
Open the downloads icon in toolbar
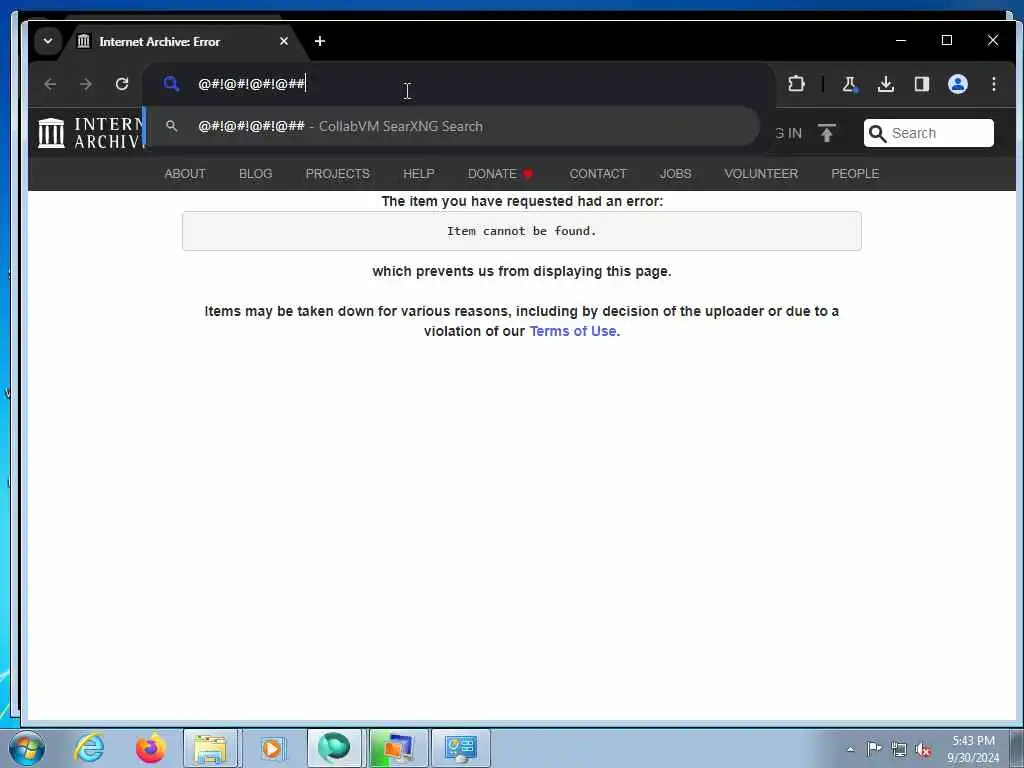886,84
